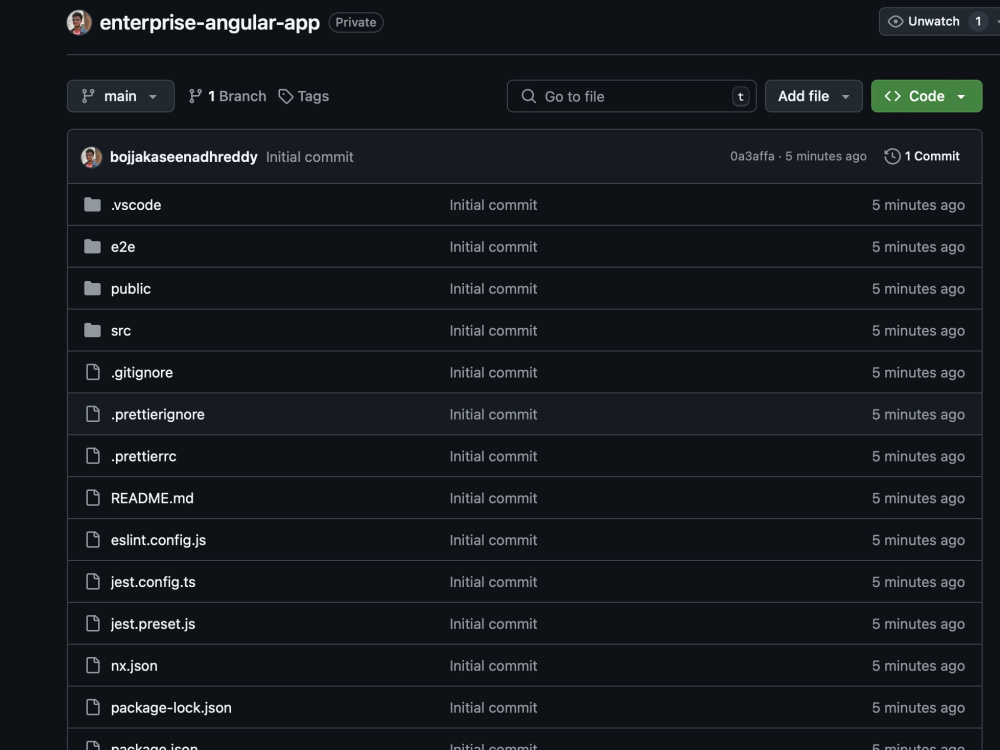Click the file icon for nx.json

coord(93,666)
